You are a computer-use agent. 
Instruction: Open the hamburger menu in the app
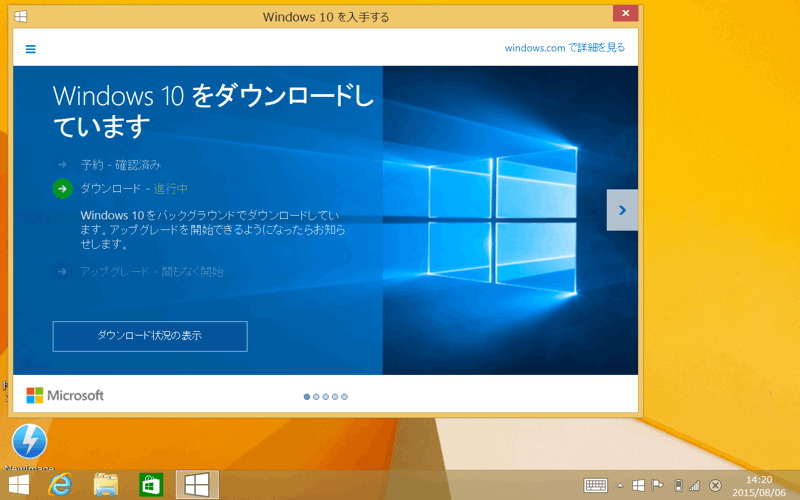(x=30, y=49)
